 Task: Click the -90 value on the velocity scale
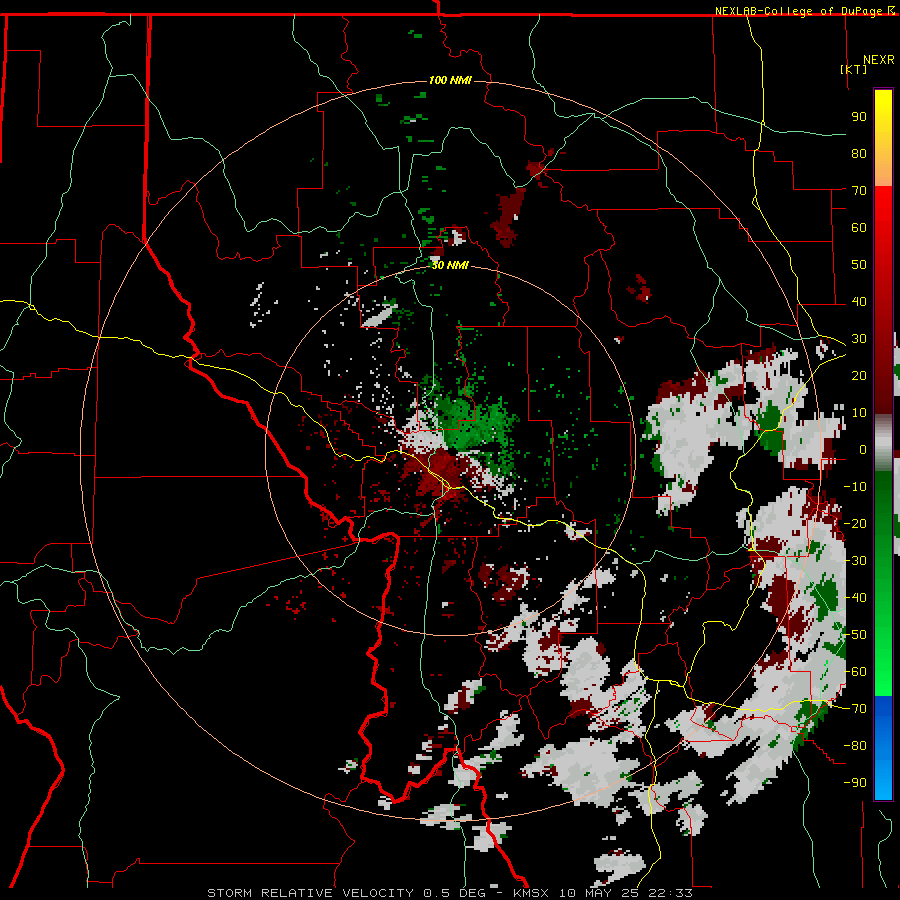(855, 783)
